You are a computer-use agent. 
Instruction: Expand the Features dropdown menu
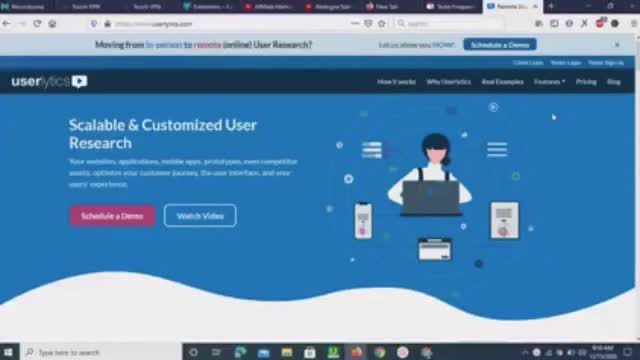click(x=549, y=82)
